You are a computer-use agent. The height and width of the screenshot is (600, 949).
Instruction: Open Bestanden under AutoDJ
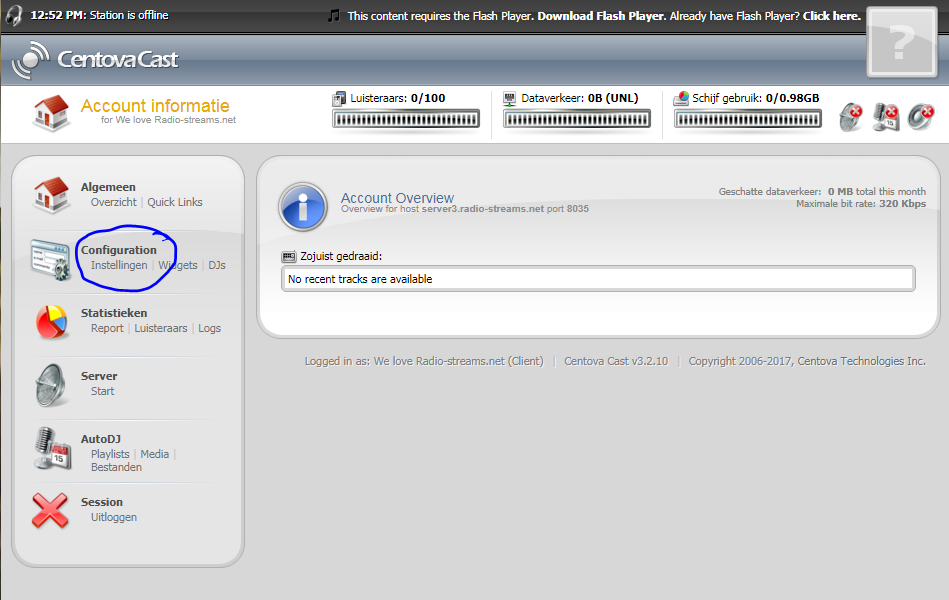[x=116, y=467]
